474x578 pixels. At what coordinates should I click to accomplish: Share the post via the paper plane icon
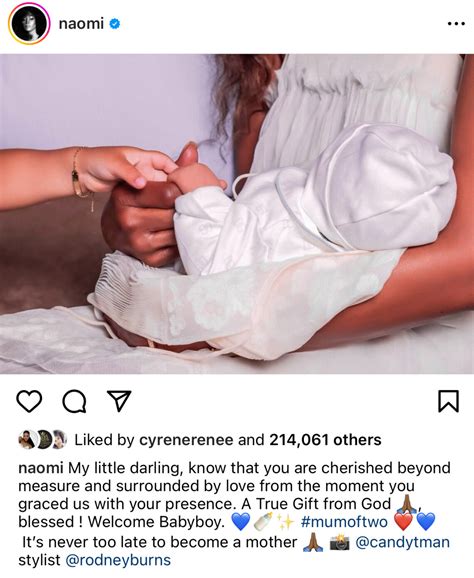point(119,401)
